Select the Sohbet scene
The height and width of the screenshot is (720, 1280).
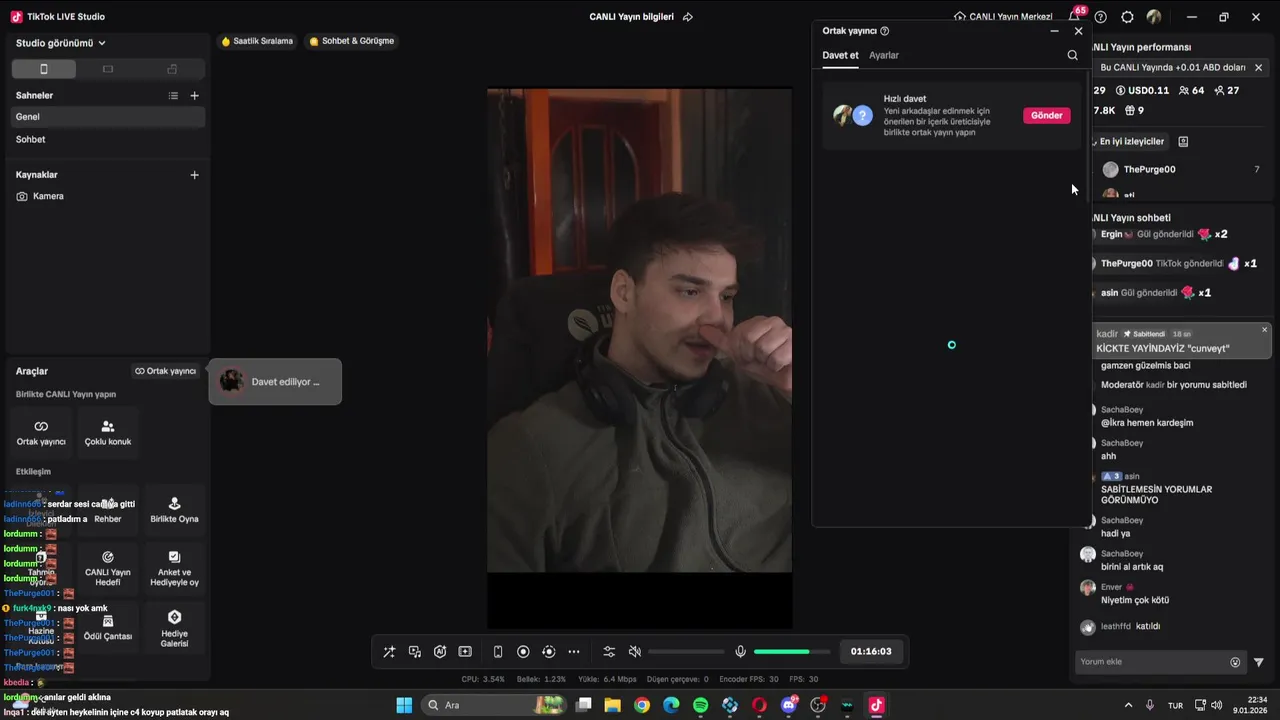click(108, 139)
